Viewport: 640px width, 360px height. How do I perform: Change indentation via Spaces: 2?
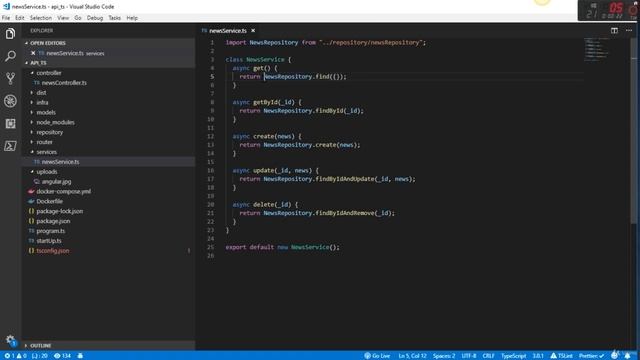pyautogui.click(x=444, y=356)
